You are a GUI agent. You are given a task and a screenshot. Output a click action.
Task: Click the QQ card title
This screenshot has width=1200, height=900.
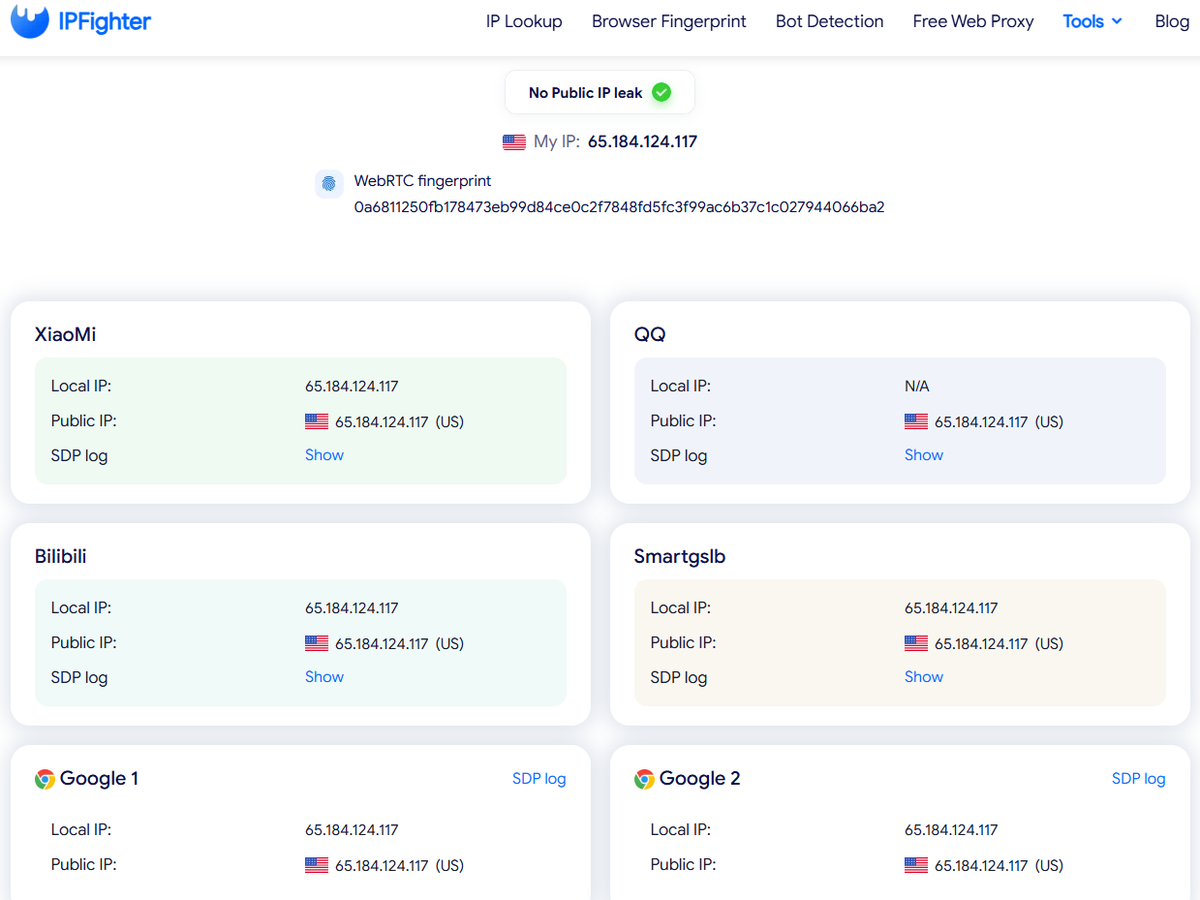point(650,335)
